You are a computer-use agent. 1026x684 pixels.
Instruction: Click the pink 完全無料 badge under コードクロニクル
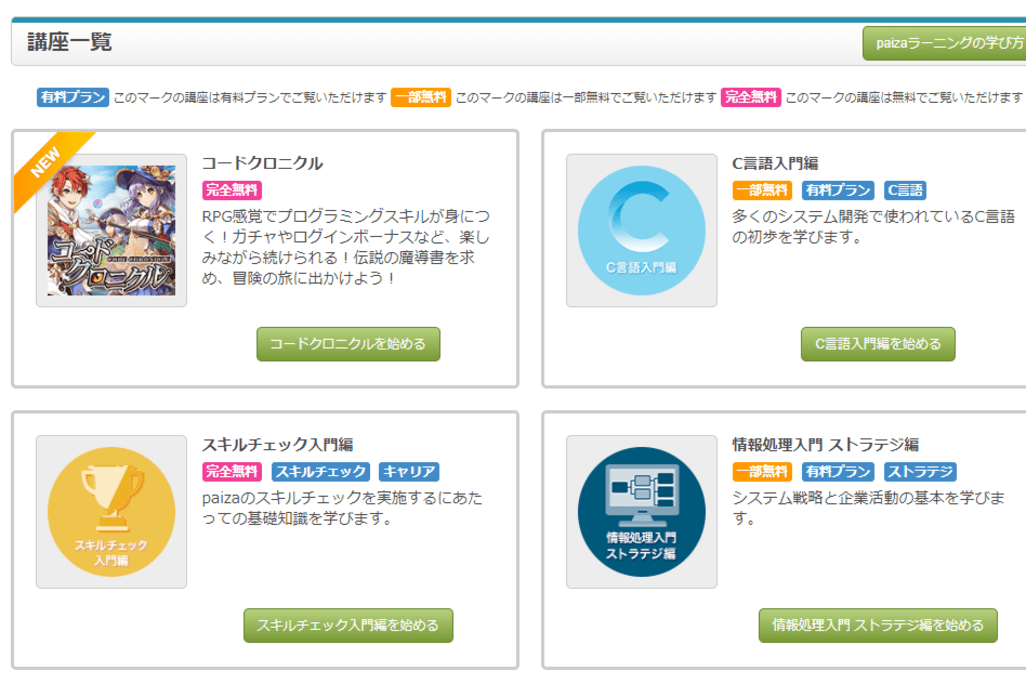(232, 190)
